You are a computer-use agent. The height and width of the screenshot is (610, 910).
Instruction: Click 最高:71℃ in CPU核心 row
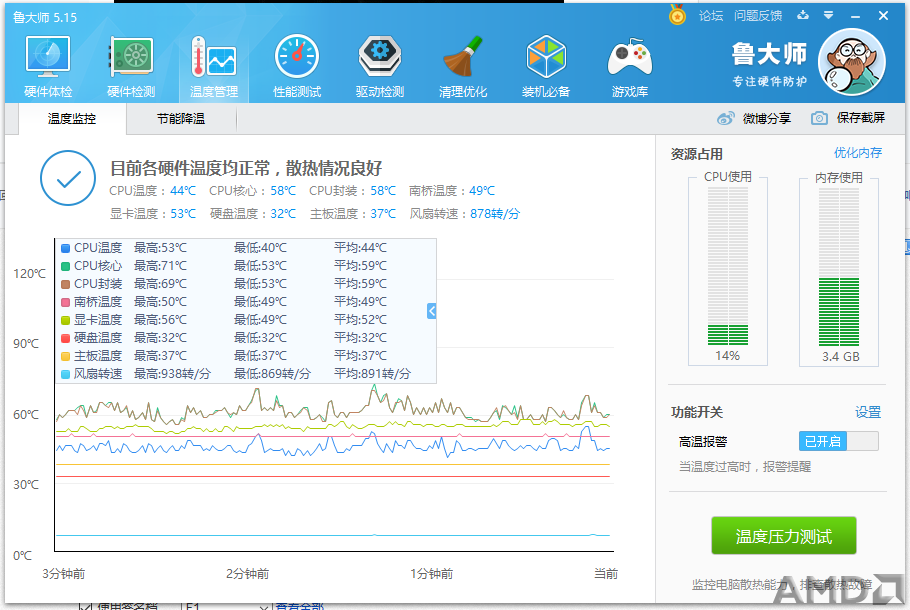click(x=160, y=266)
